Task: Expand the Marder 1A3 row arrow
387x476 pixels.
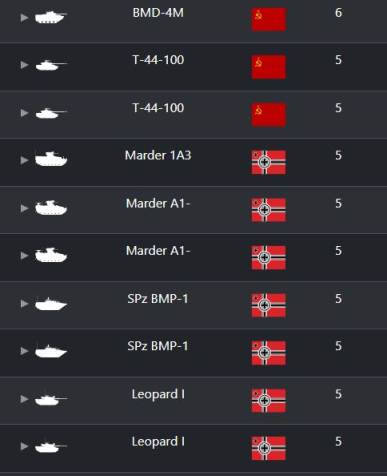Action: tap(24, 160)
